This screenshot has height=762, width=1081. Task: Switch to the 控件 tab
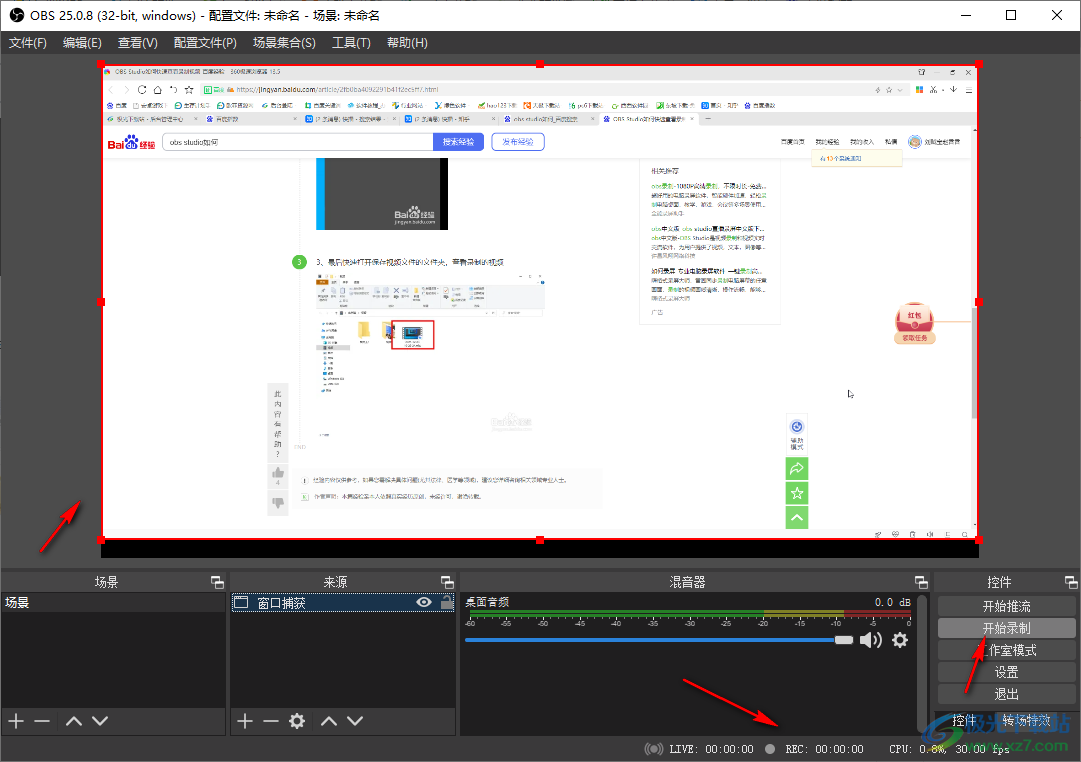coord(964,721)
